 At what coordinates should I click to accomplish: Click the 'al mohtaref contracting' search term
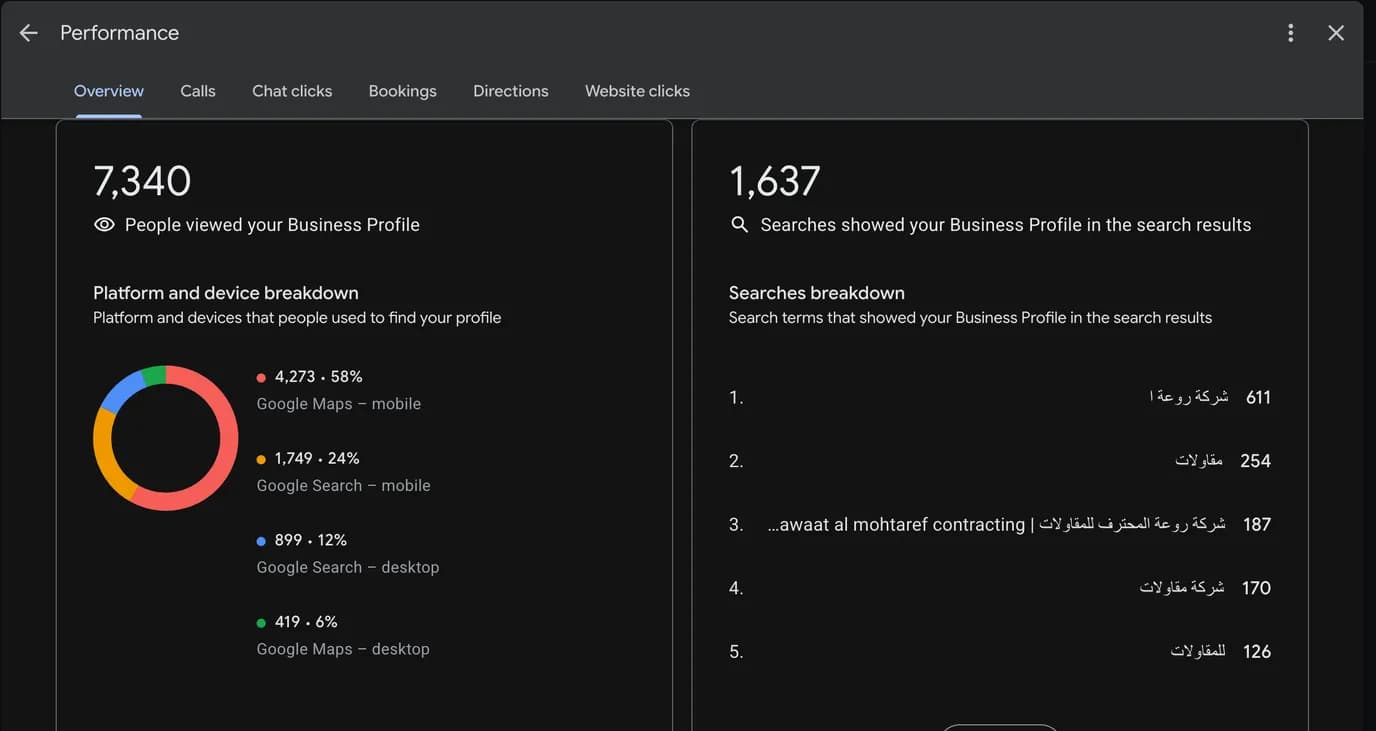pyautogui.click(x=996, y=524)
